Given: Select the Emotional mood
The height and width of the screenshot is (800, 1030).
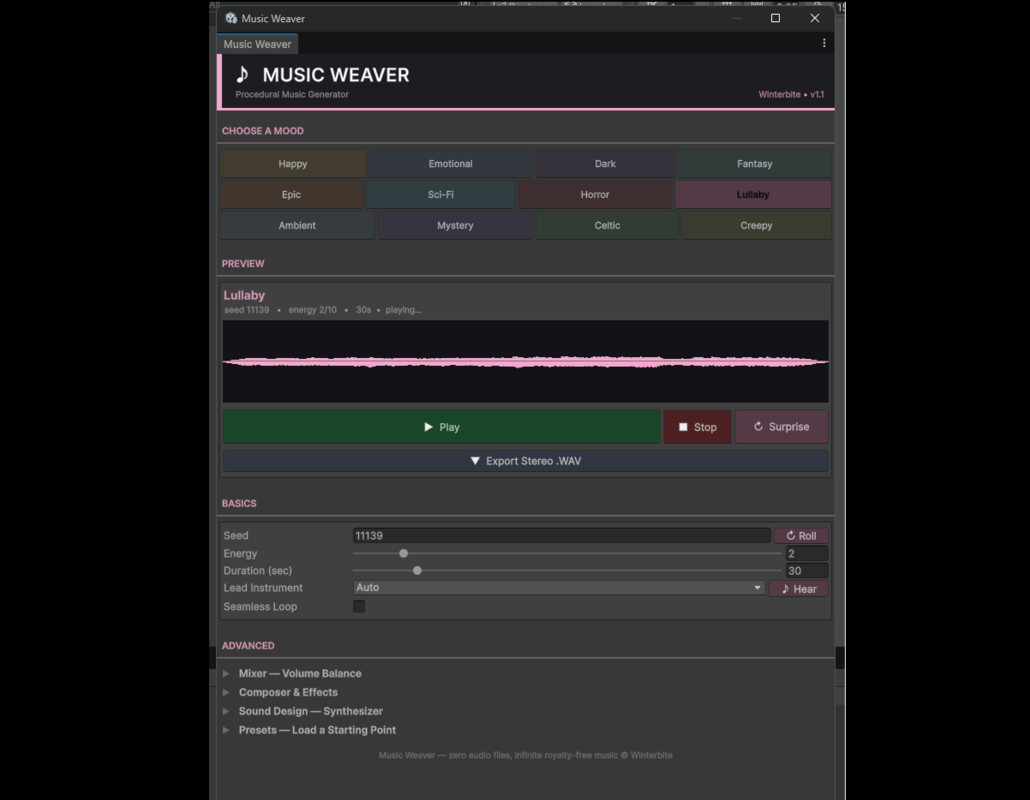Looking at the screenshot, I should pyautogui.click(x=450, y=164).
